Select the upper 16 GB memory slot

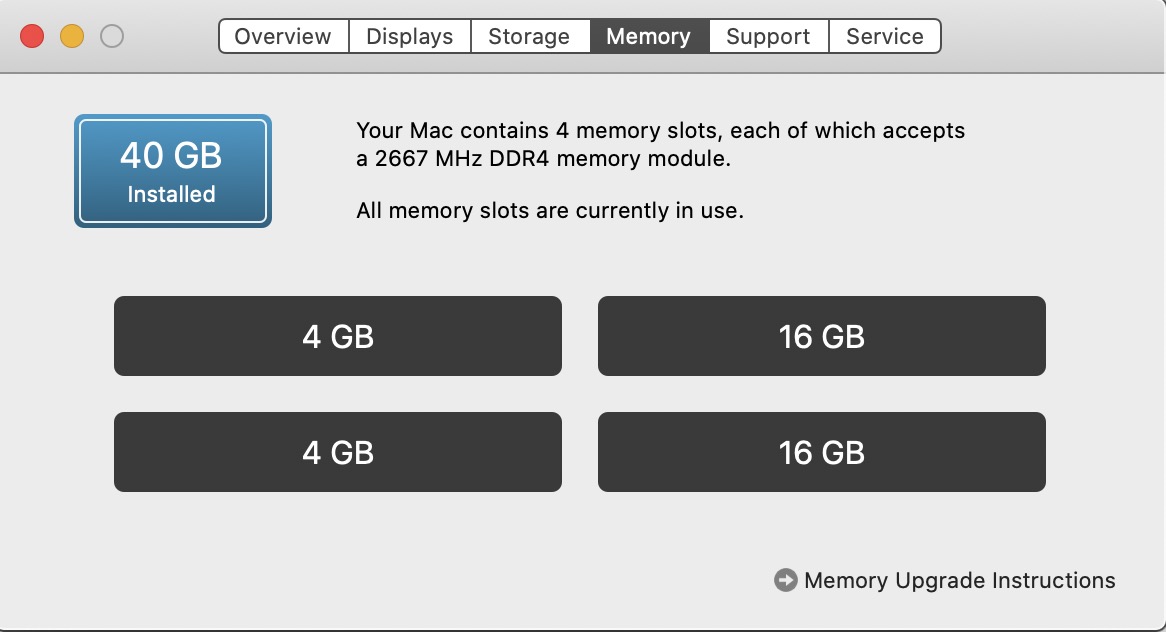[x=821, y=336]
